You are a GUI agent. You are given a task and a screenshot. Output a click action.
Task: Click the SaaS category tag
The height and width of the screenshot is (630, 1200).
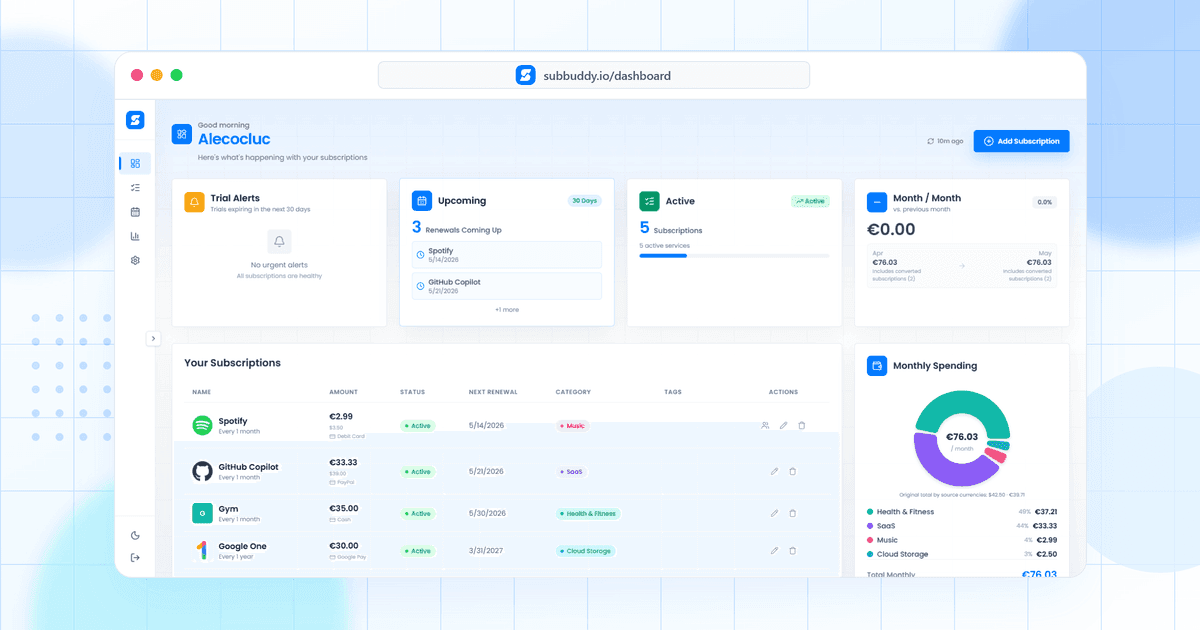point(571,472)
